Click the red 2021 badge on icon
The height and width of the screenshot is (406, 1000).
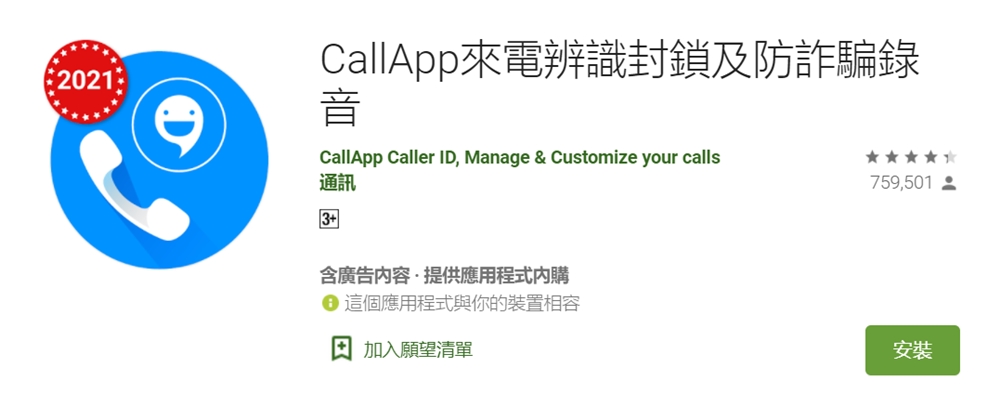pyautogui.click(x=86, y=81)
